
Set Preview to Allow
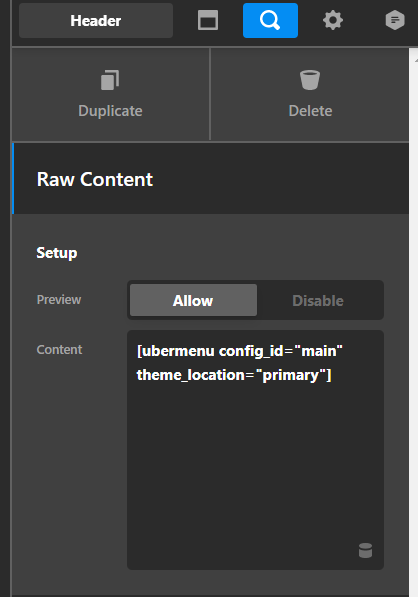point(193,300)
